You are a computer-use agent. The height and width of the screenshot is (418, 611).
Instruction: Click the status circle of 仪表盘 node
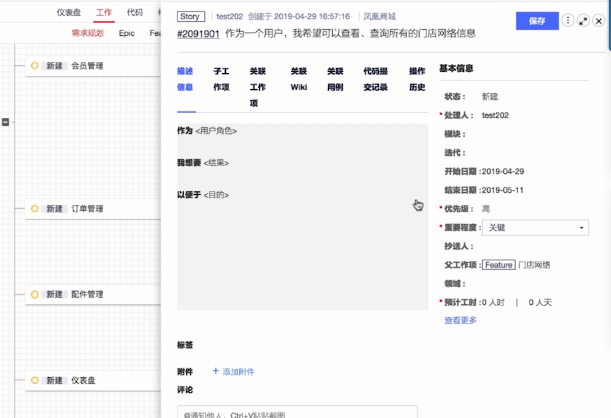tap(35, 380)
